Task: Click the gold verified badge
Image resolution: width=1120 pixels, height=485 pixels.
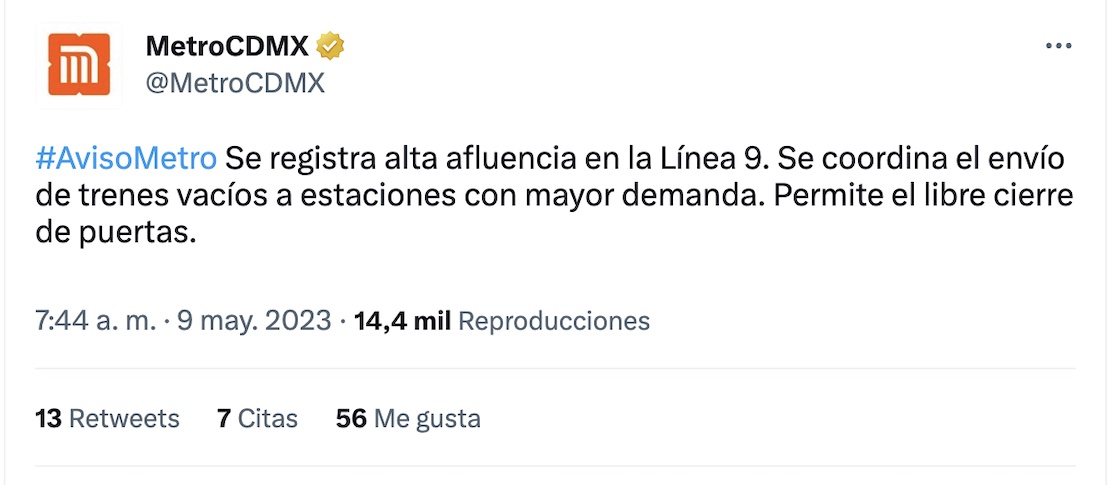Action: pyautogui.click(x=331, y=46)
